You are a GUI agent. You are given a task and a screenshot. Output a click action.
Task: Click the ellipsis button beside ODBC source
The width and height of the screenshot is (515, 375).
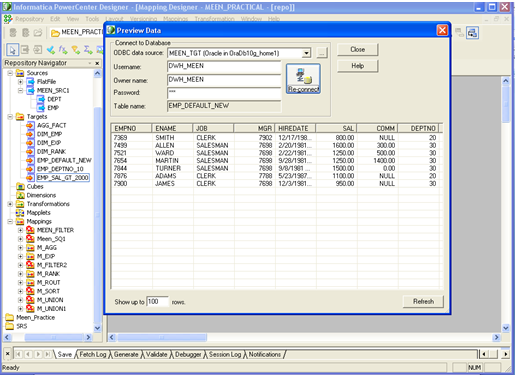pyautogui.click(x=321, y=53)
